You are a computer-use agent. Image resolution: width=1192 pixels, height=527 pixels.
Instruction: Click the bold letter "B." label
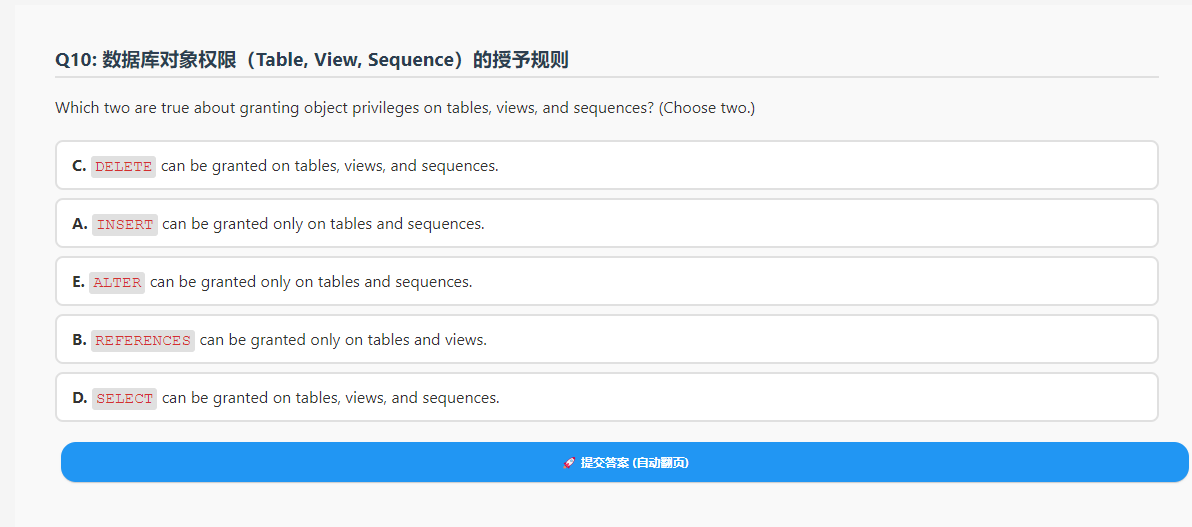click(79, 339)
